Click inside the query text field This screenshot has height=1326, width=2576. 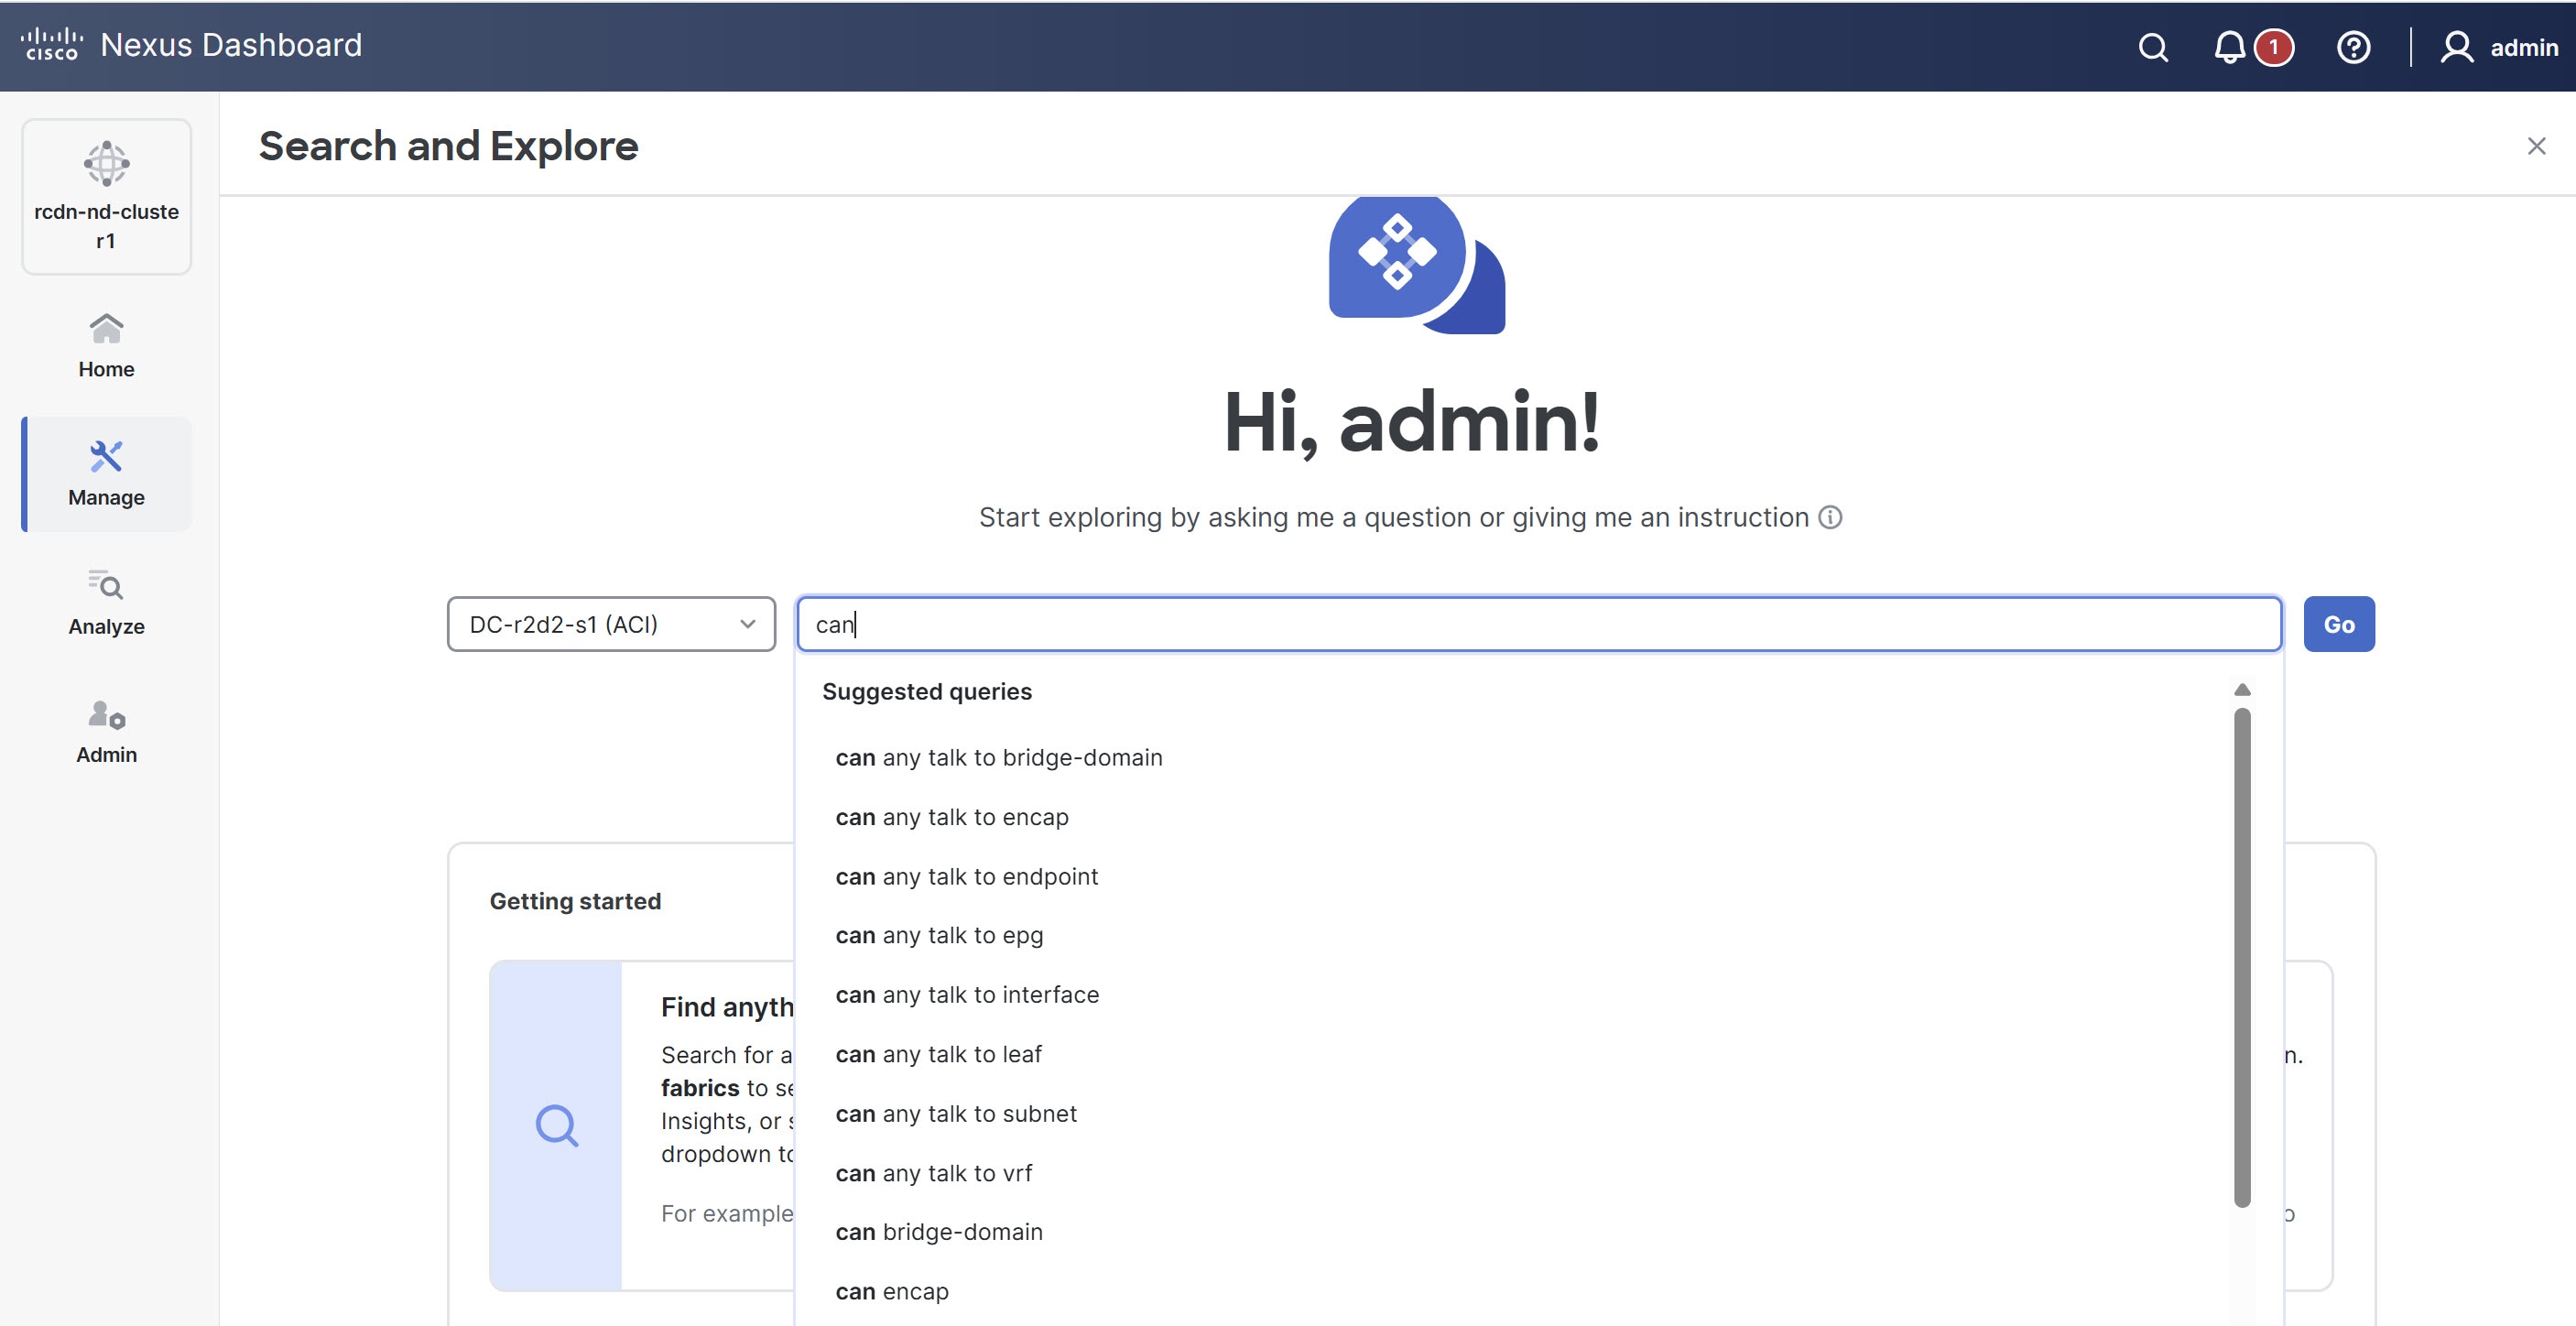1538,624
